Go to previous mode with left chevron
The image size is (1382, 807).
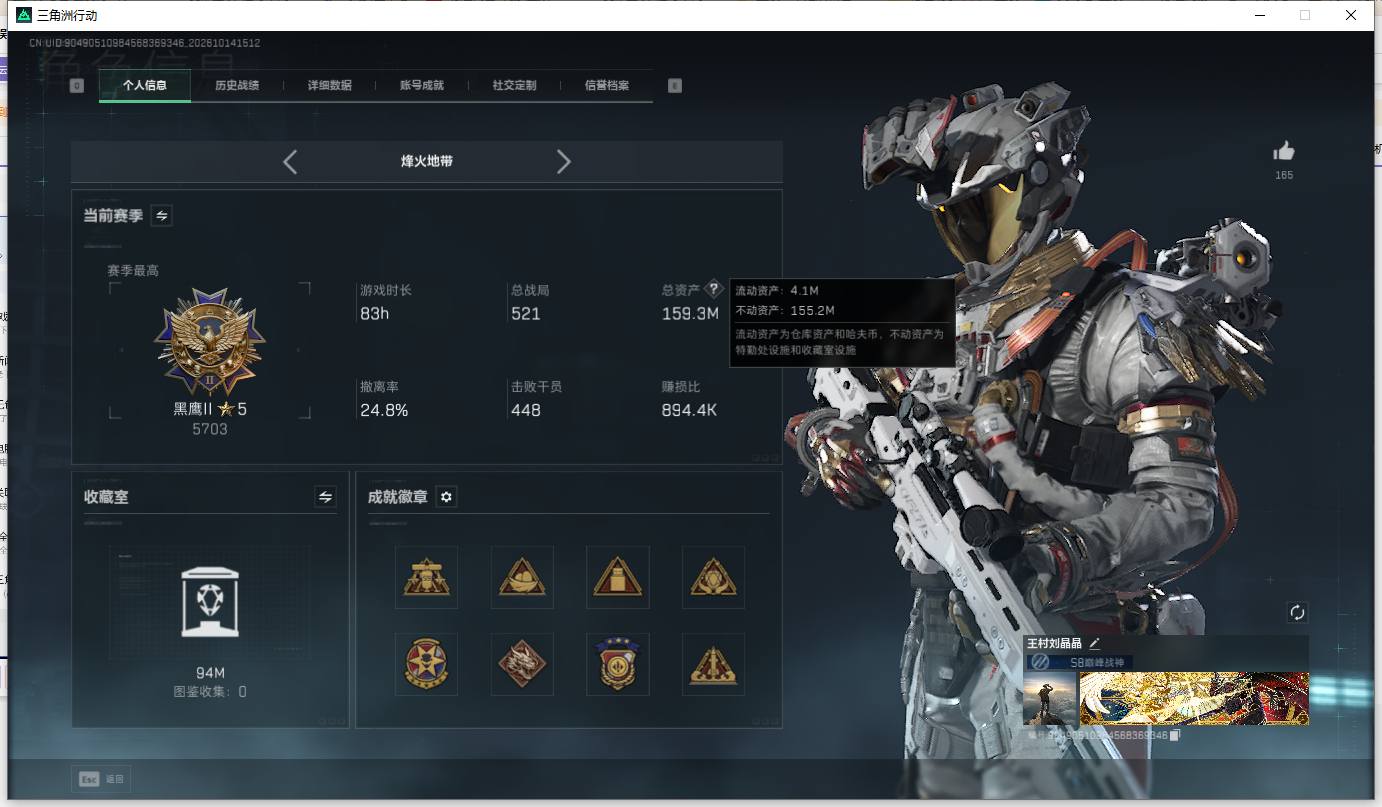290,161
